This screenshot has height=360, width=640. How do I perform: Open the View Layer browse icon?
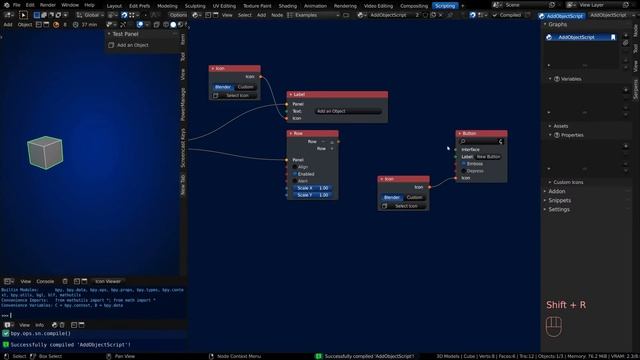coord(571,5)
